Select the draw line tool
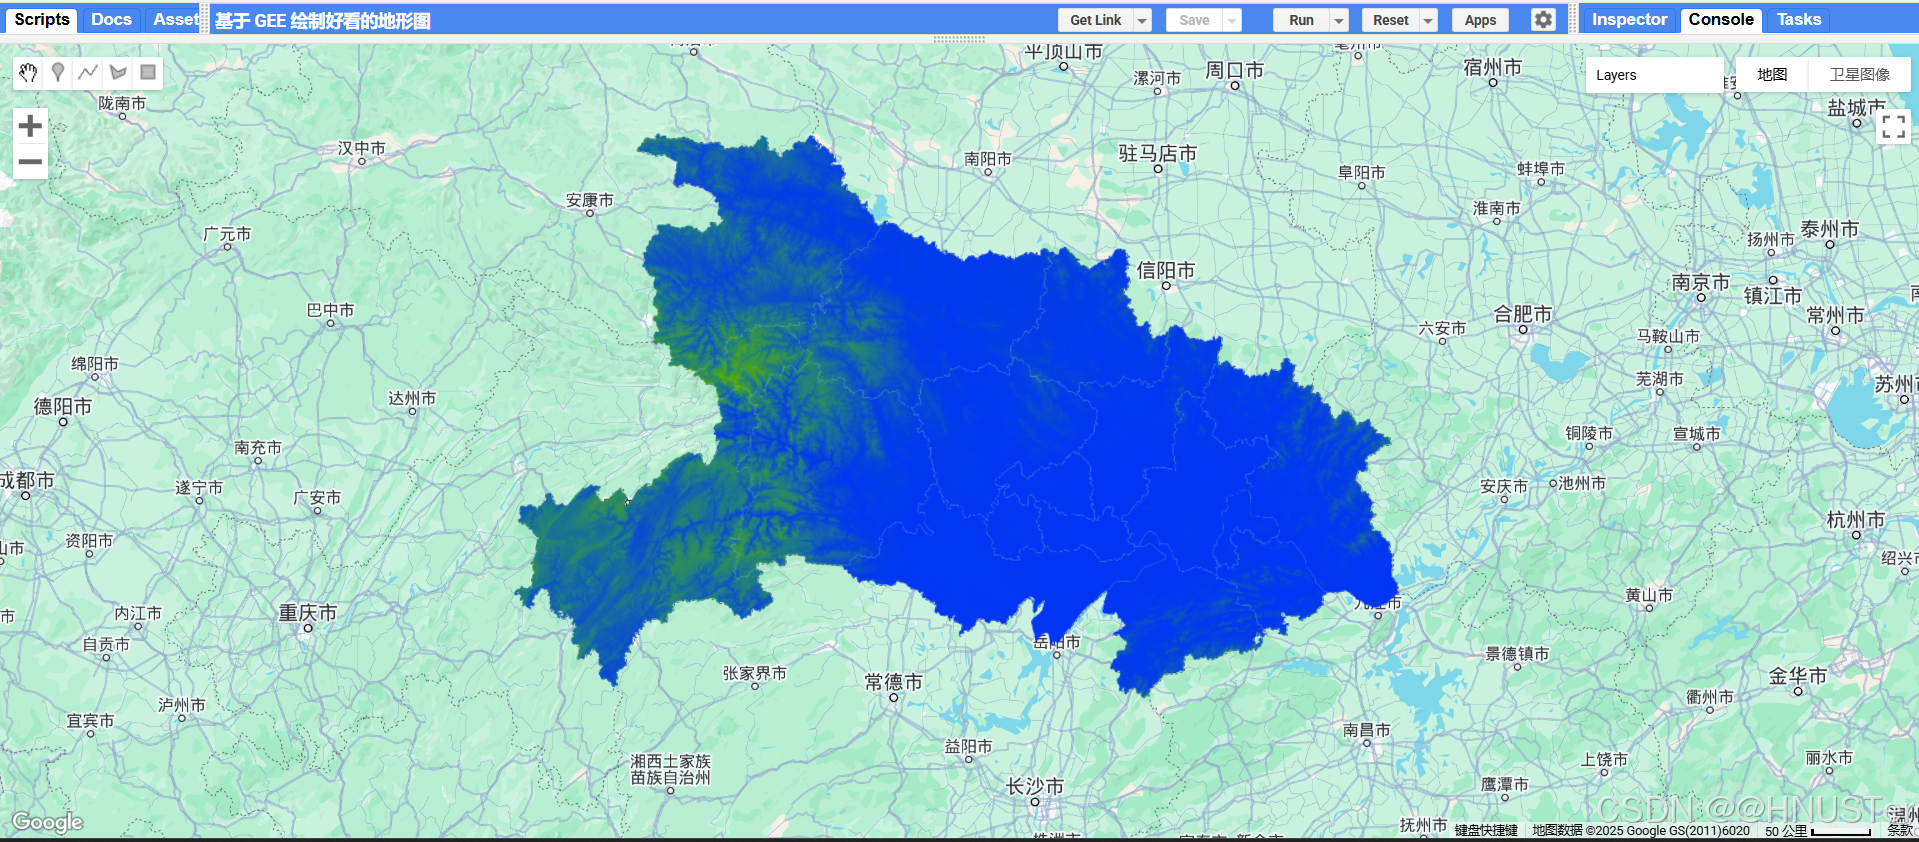The height and width of the screenshot is (842, 1919). [x=88, y=72]
